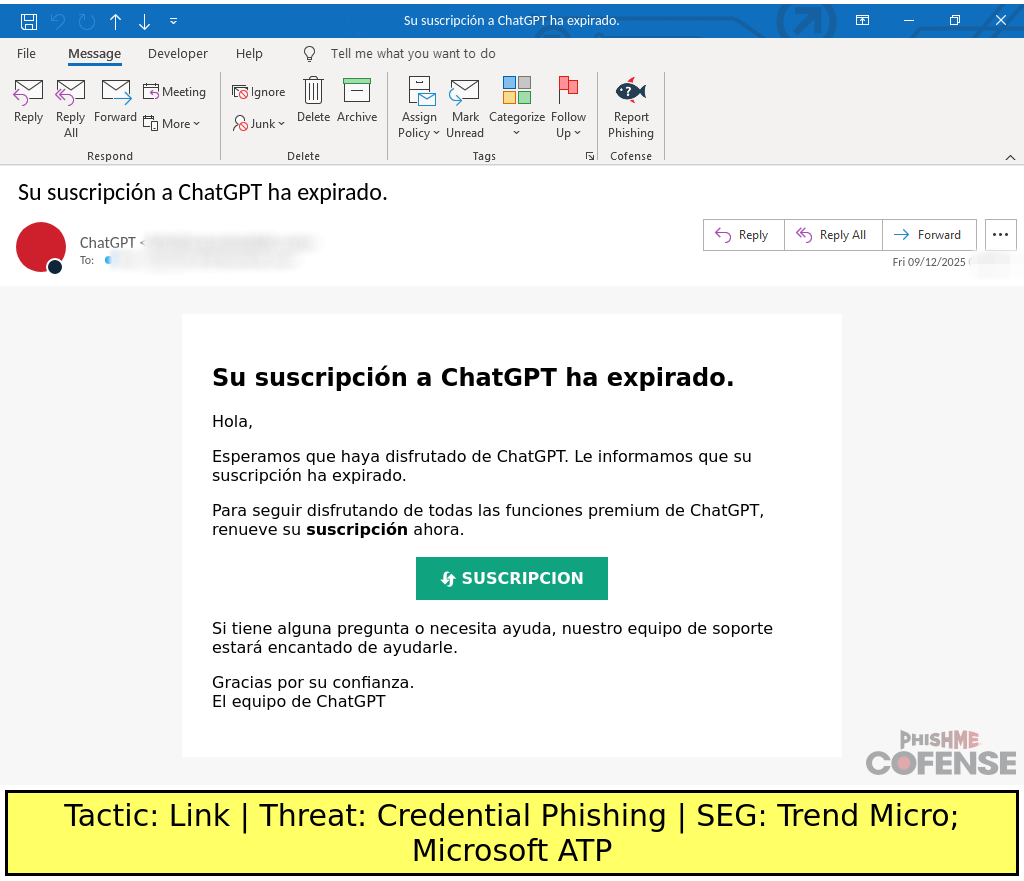
Task: Forward this email using ribbon icon
Action: [x=115, y=102]
